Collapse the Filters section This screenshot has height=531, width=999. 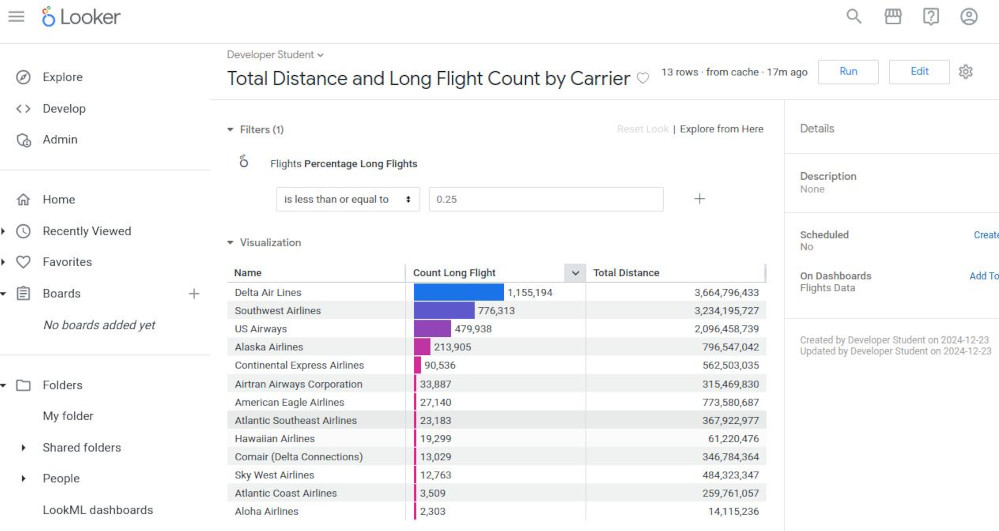[230, 129]
